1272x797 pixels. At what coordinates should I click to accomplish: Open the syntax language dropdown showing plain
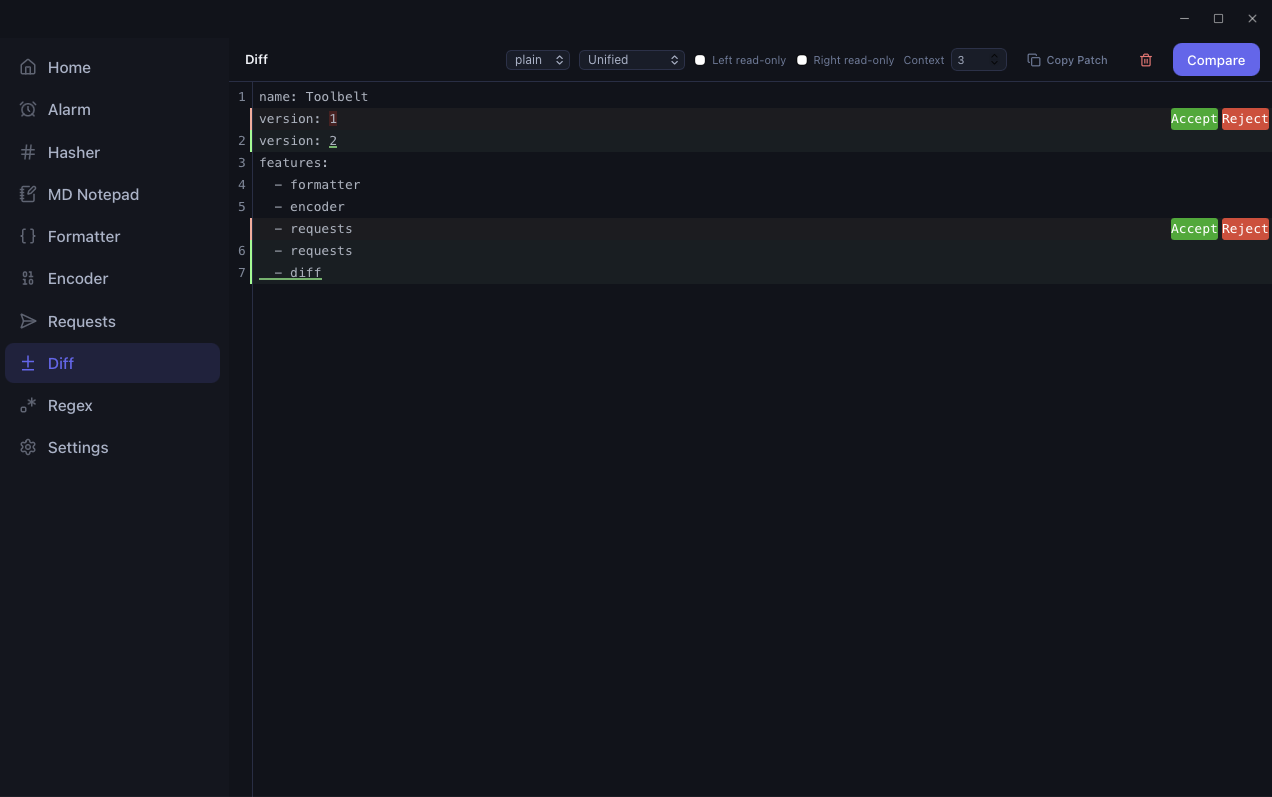tap(537, 59)
